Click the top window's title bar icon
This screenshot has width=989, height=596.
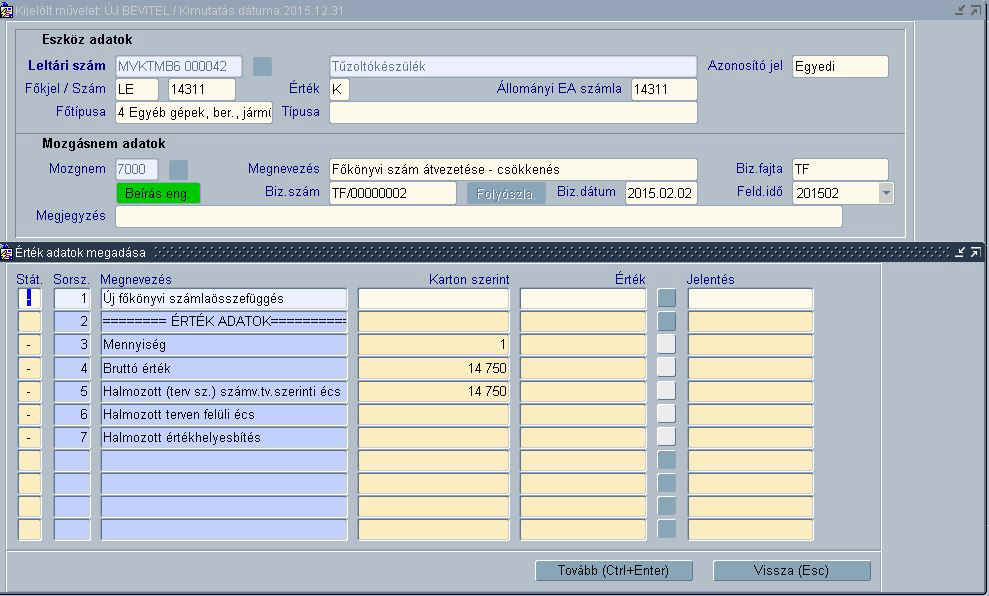point(7,11)
